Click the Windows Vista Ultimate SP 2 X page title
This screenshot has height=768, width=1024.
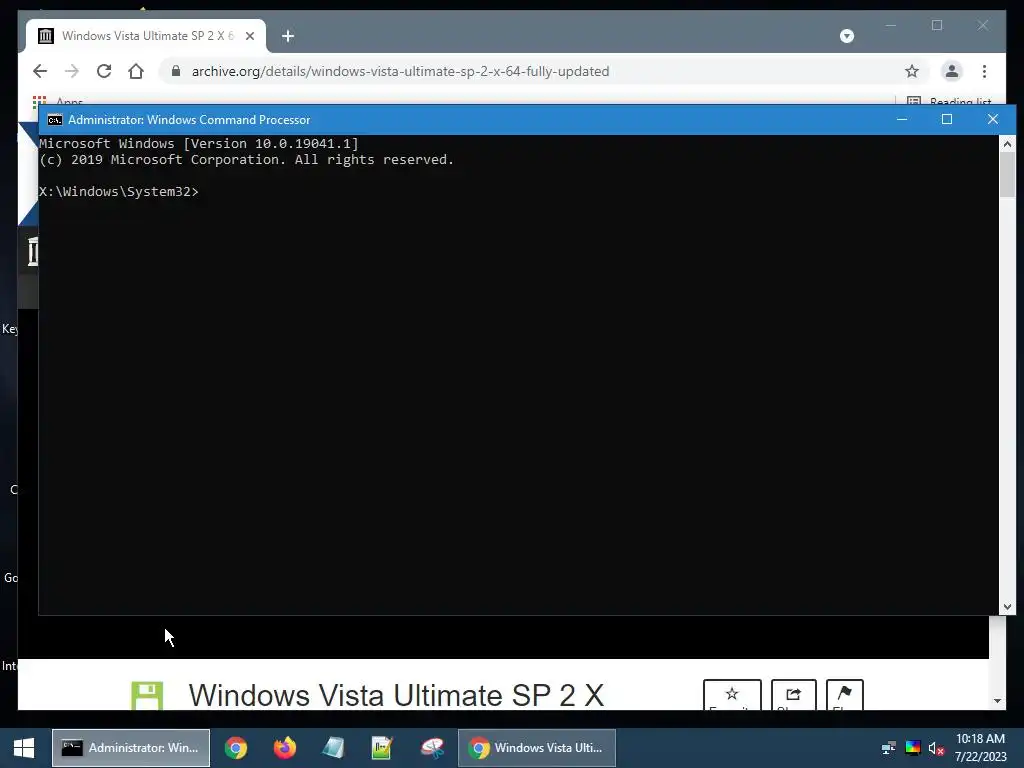[396, 695]
